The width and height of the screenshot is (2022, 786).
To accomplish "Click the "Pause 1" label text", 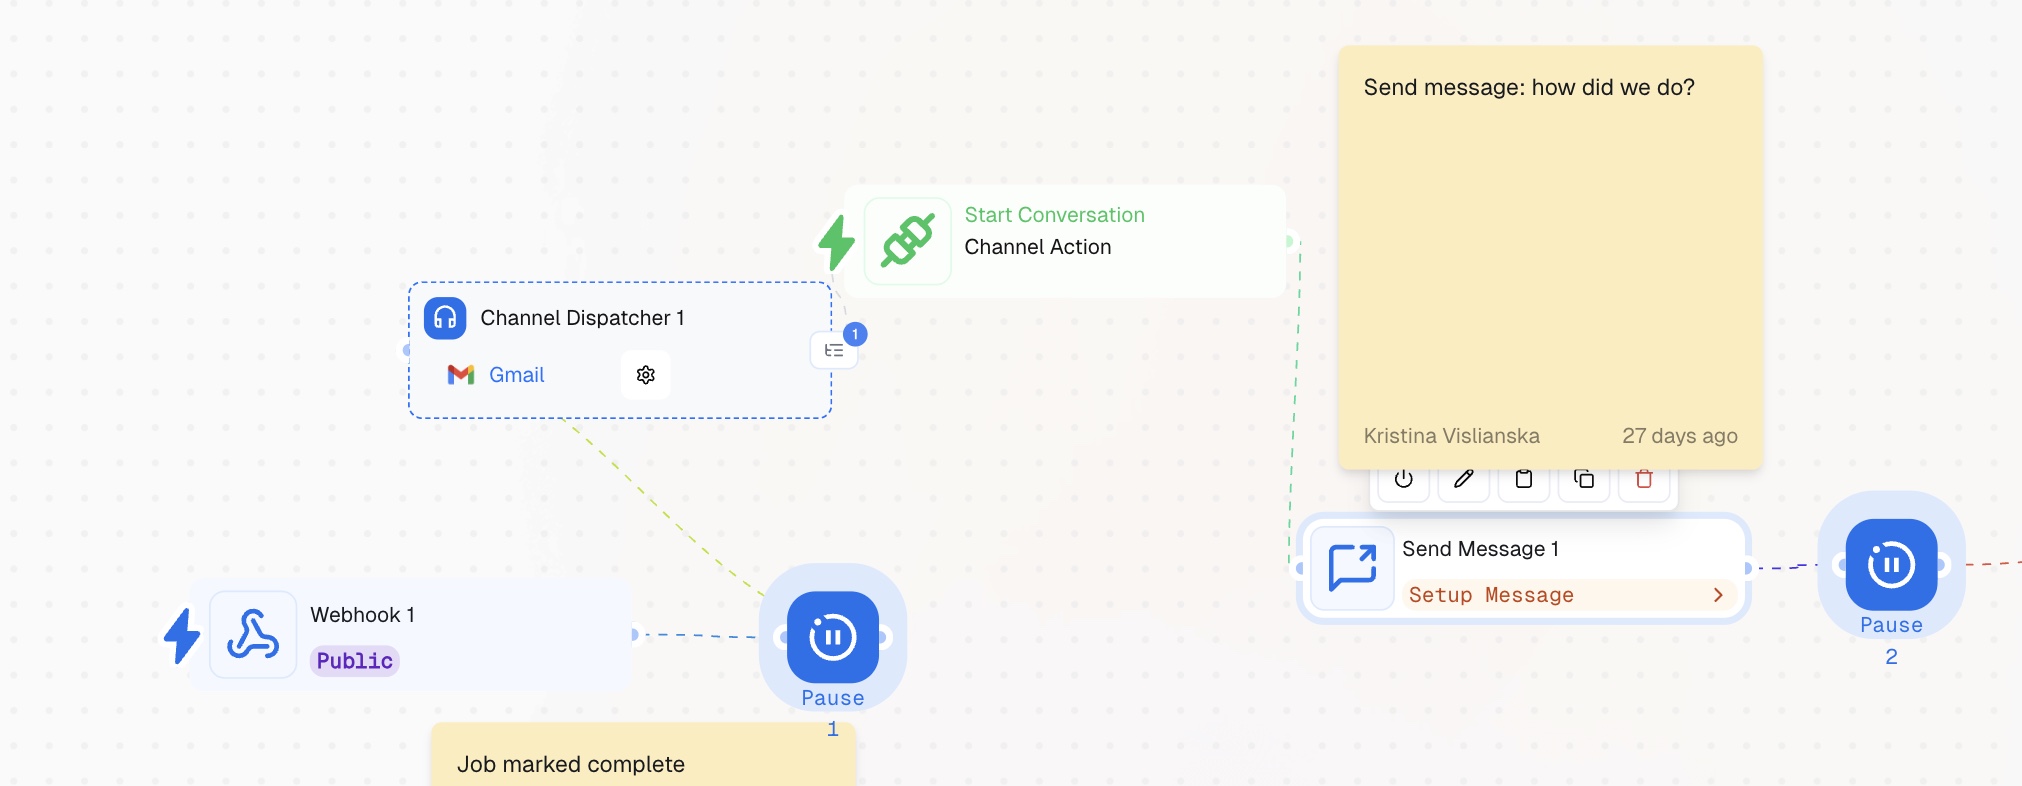I will 833,713.
